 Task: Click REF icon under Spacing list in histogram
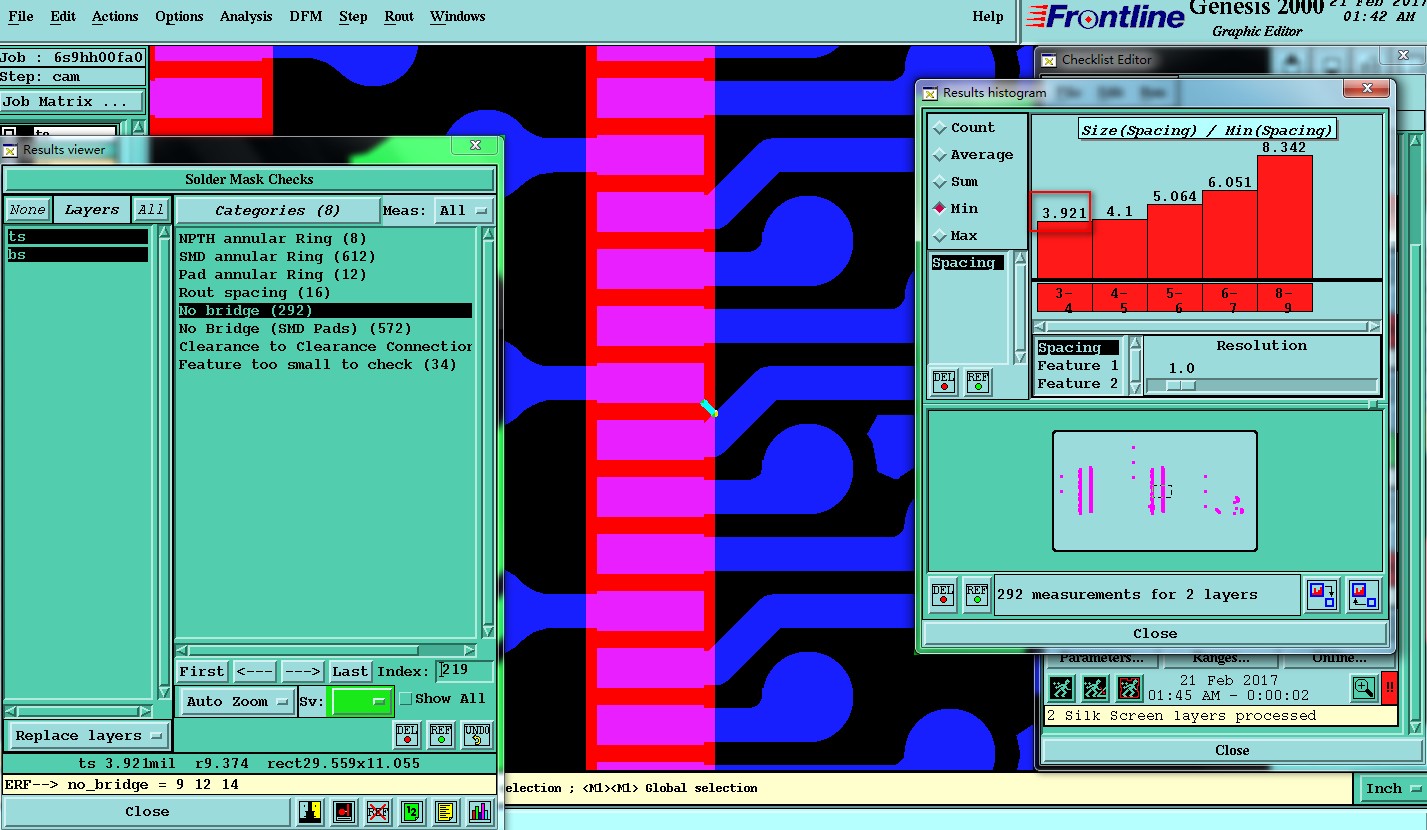978,382
